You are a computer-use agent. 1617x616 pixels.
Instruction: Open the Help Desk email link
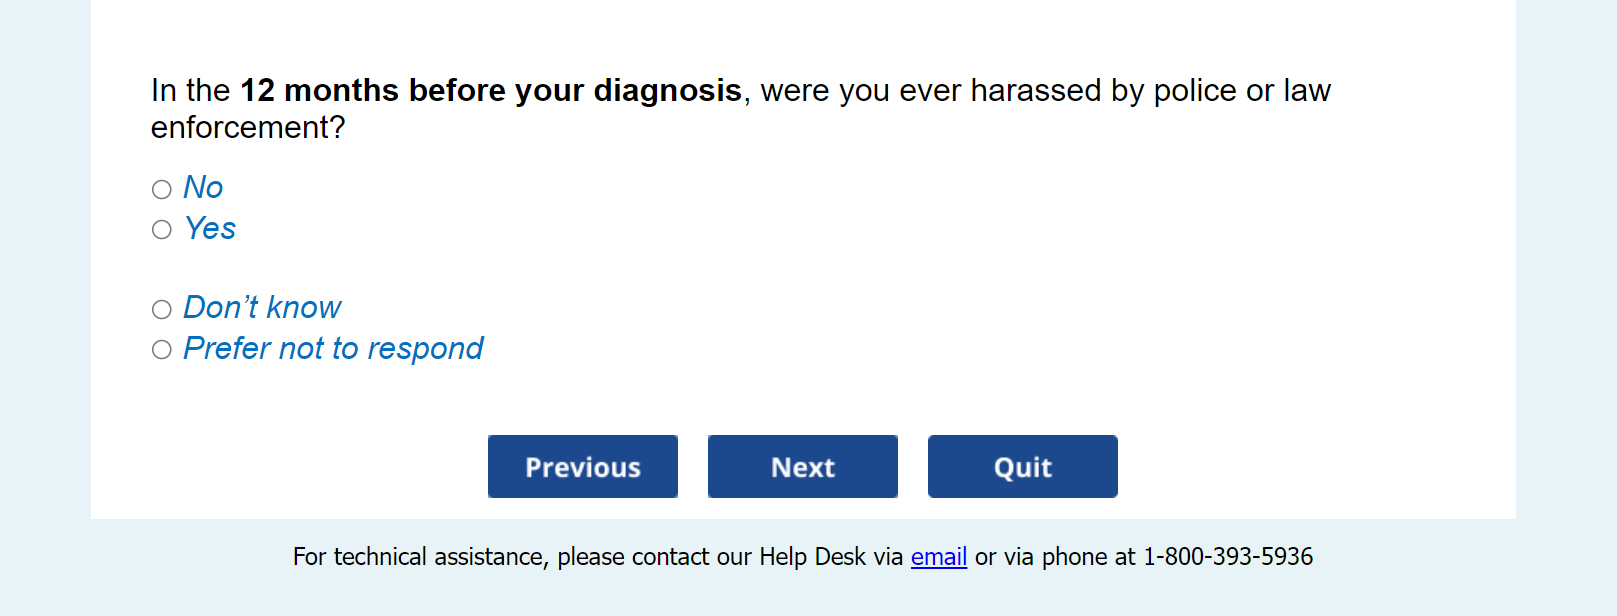coord(938,557)
